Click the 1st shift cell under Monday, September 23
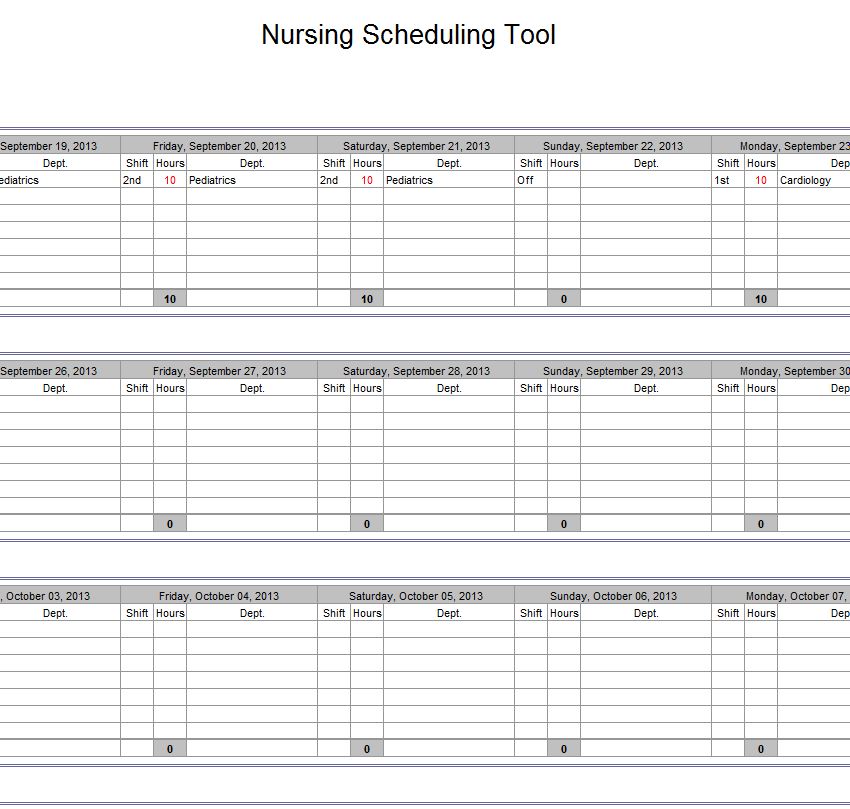The width and height of the screenshot is (850, 809). coord(728,180)
